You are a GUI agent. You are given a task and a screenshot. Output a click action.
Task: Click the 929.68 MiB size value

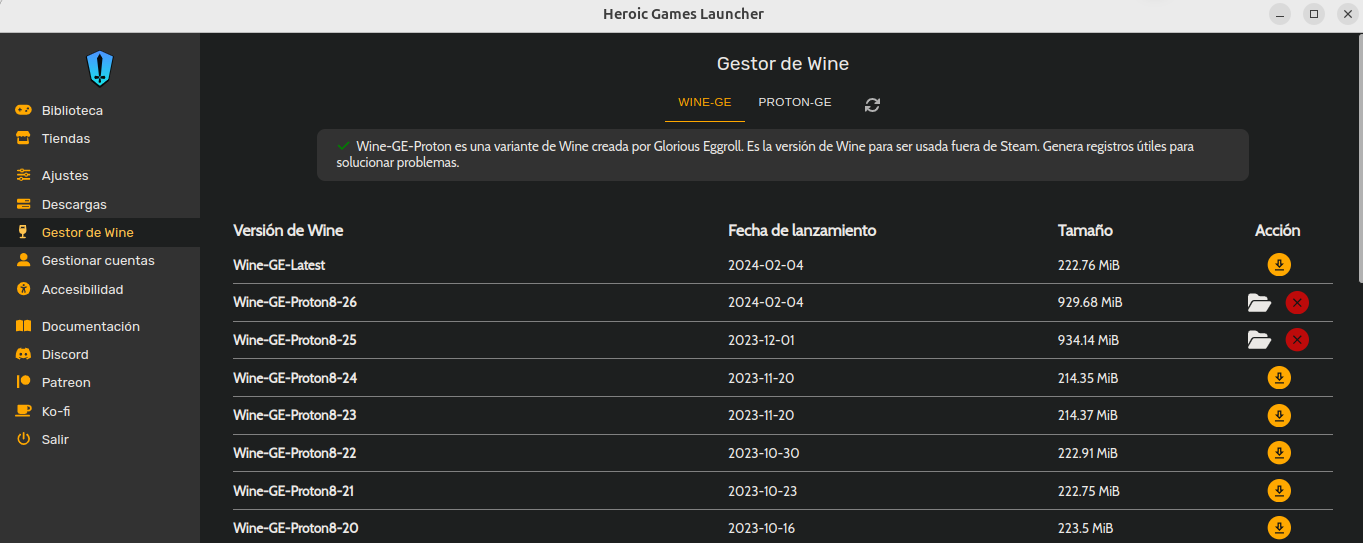[x=1090, y=302]
